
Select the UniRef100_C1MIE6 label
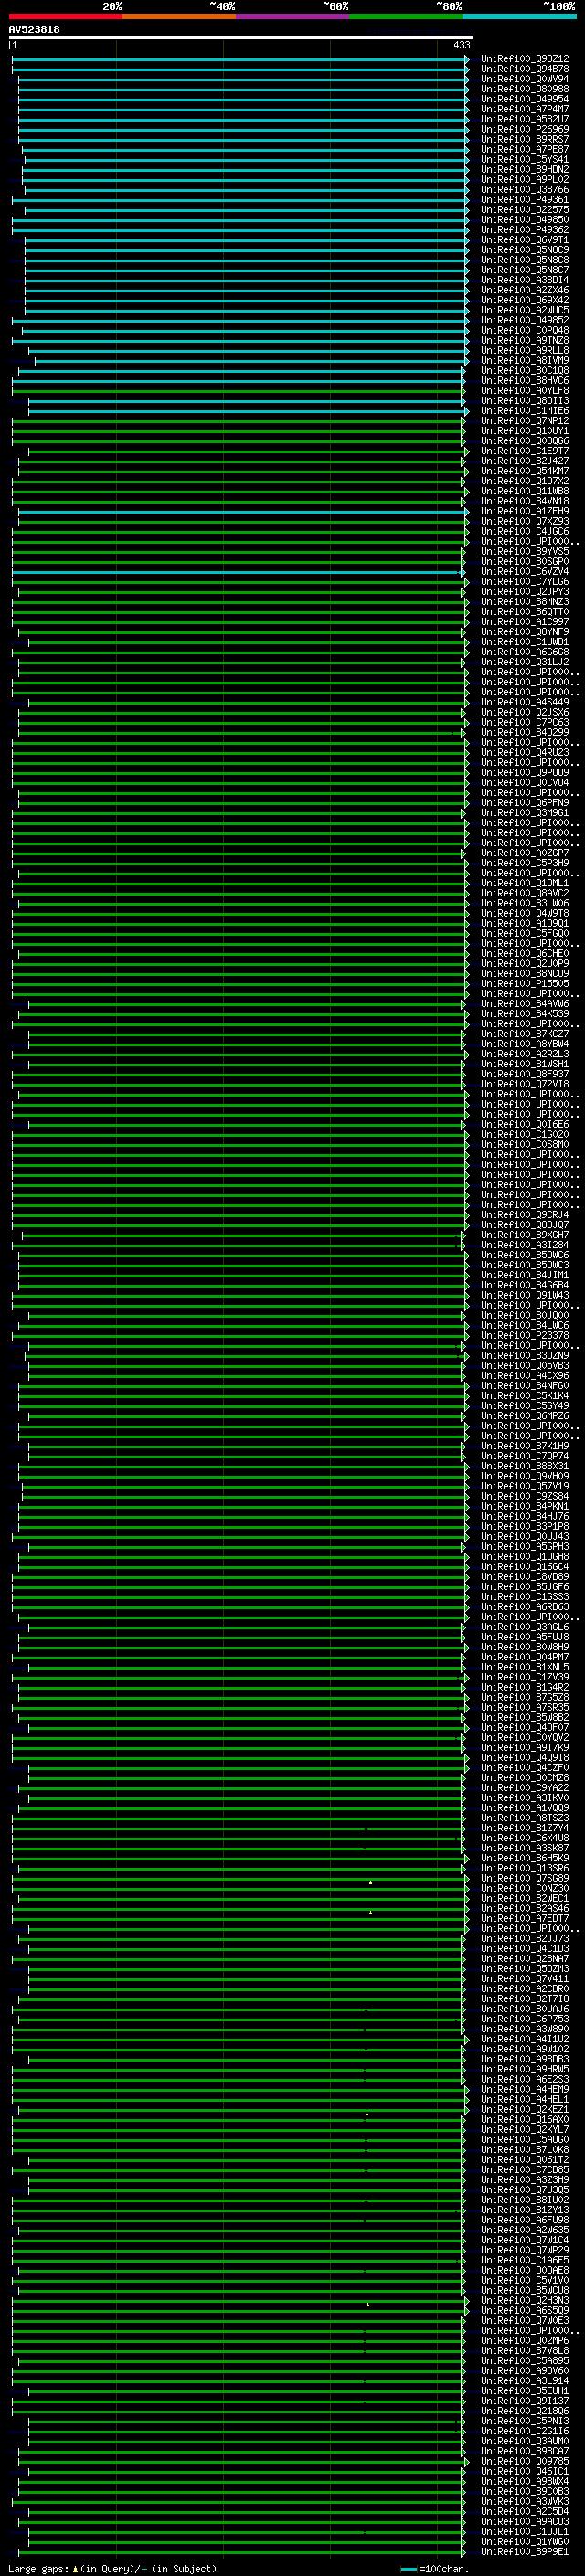pos(525,411)
